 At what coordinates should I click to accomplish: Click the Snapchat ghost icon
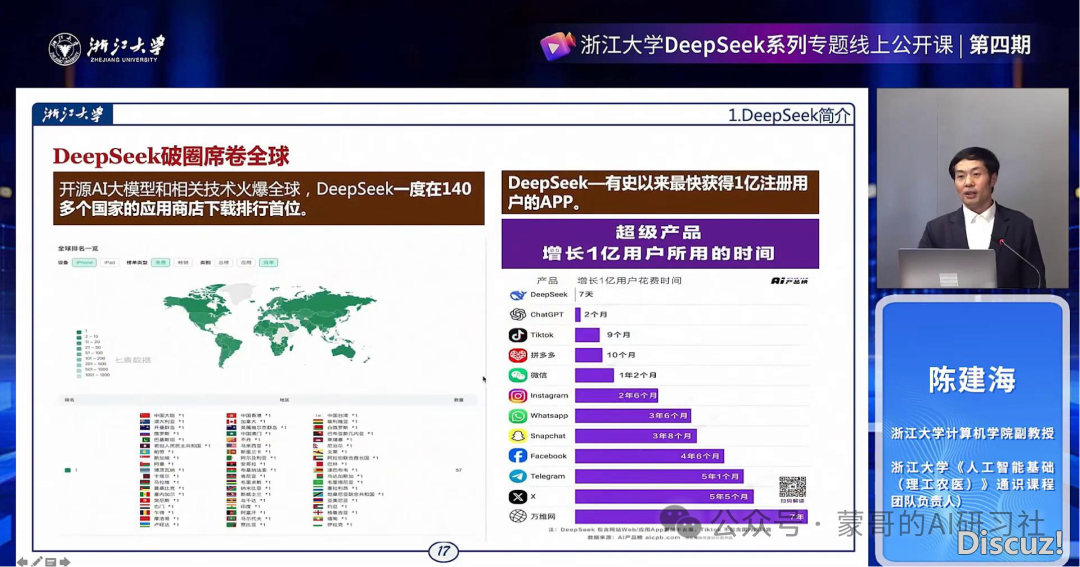click(x=517, y=436)
